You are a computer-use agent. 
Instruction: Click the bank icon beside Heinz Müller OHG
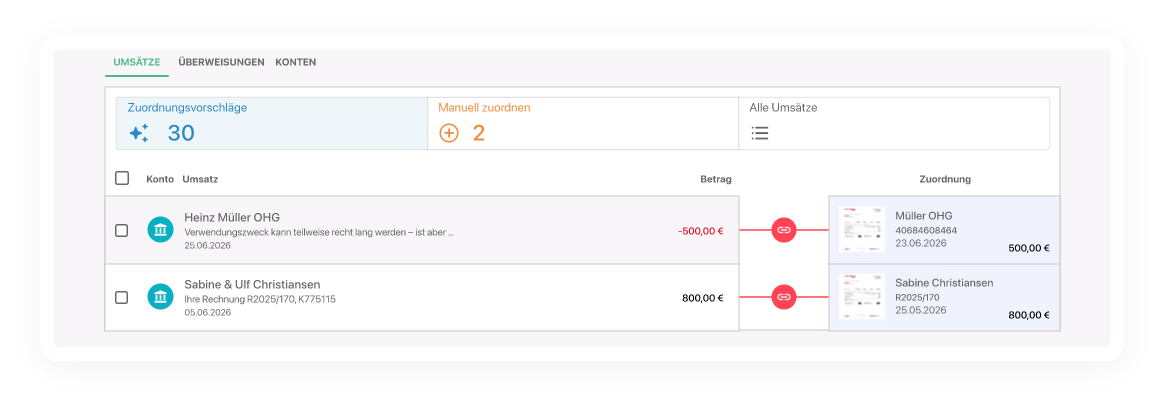pyautogui.click(x=160, y=230)
